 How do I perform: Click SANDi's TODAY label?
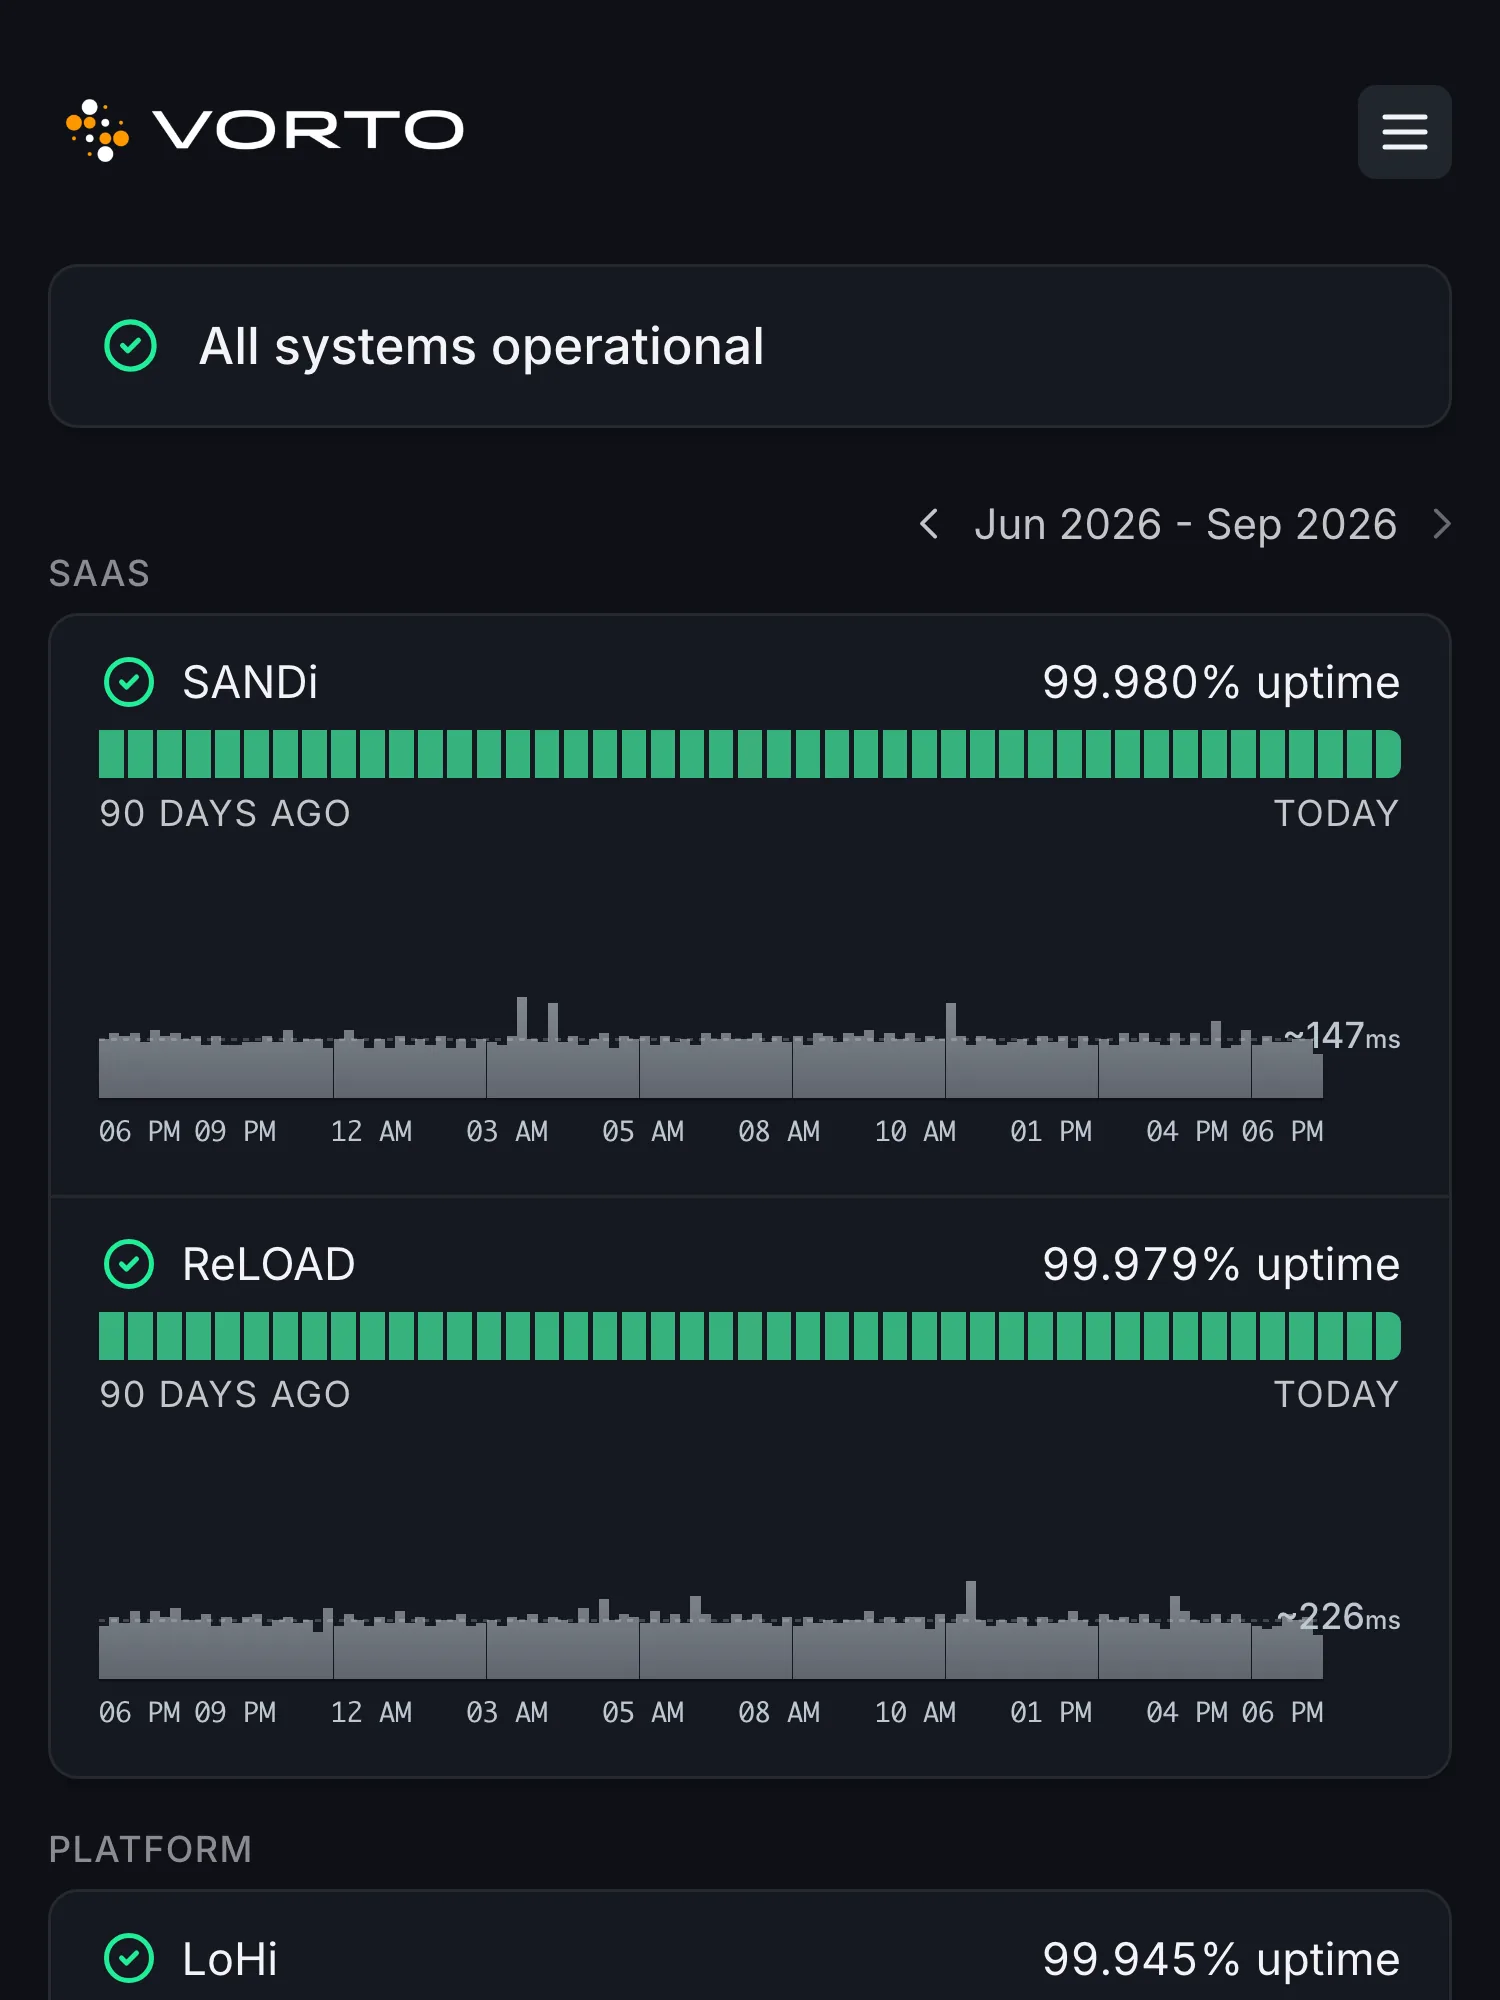1336,813
